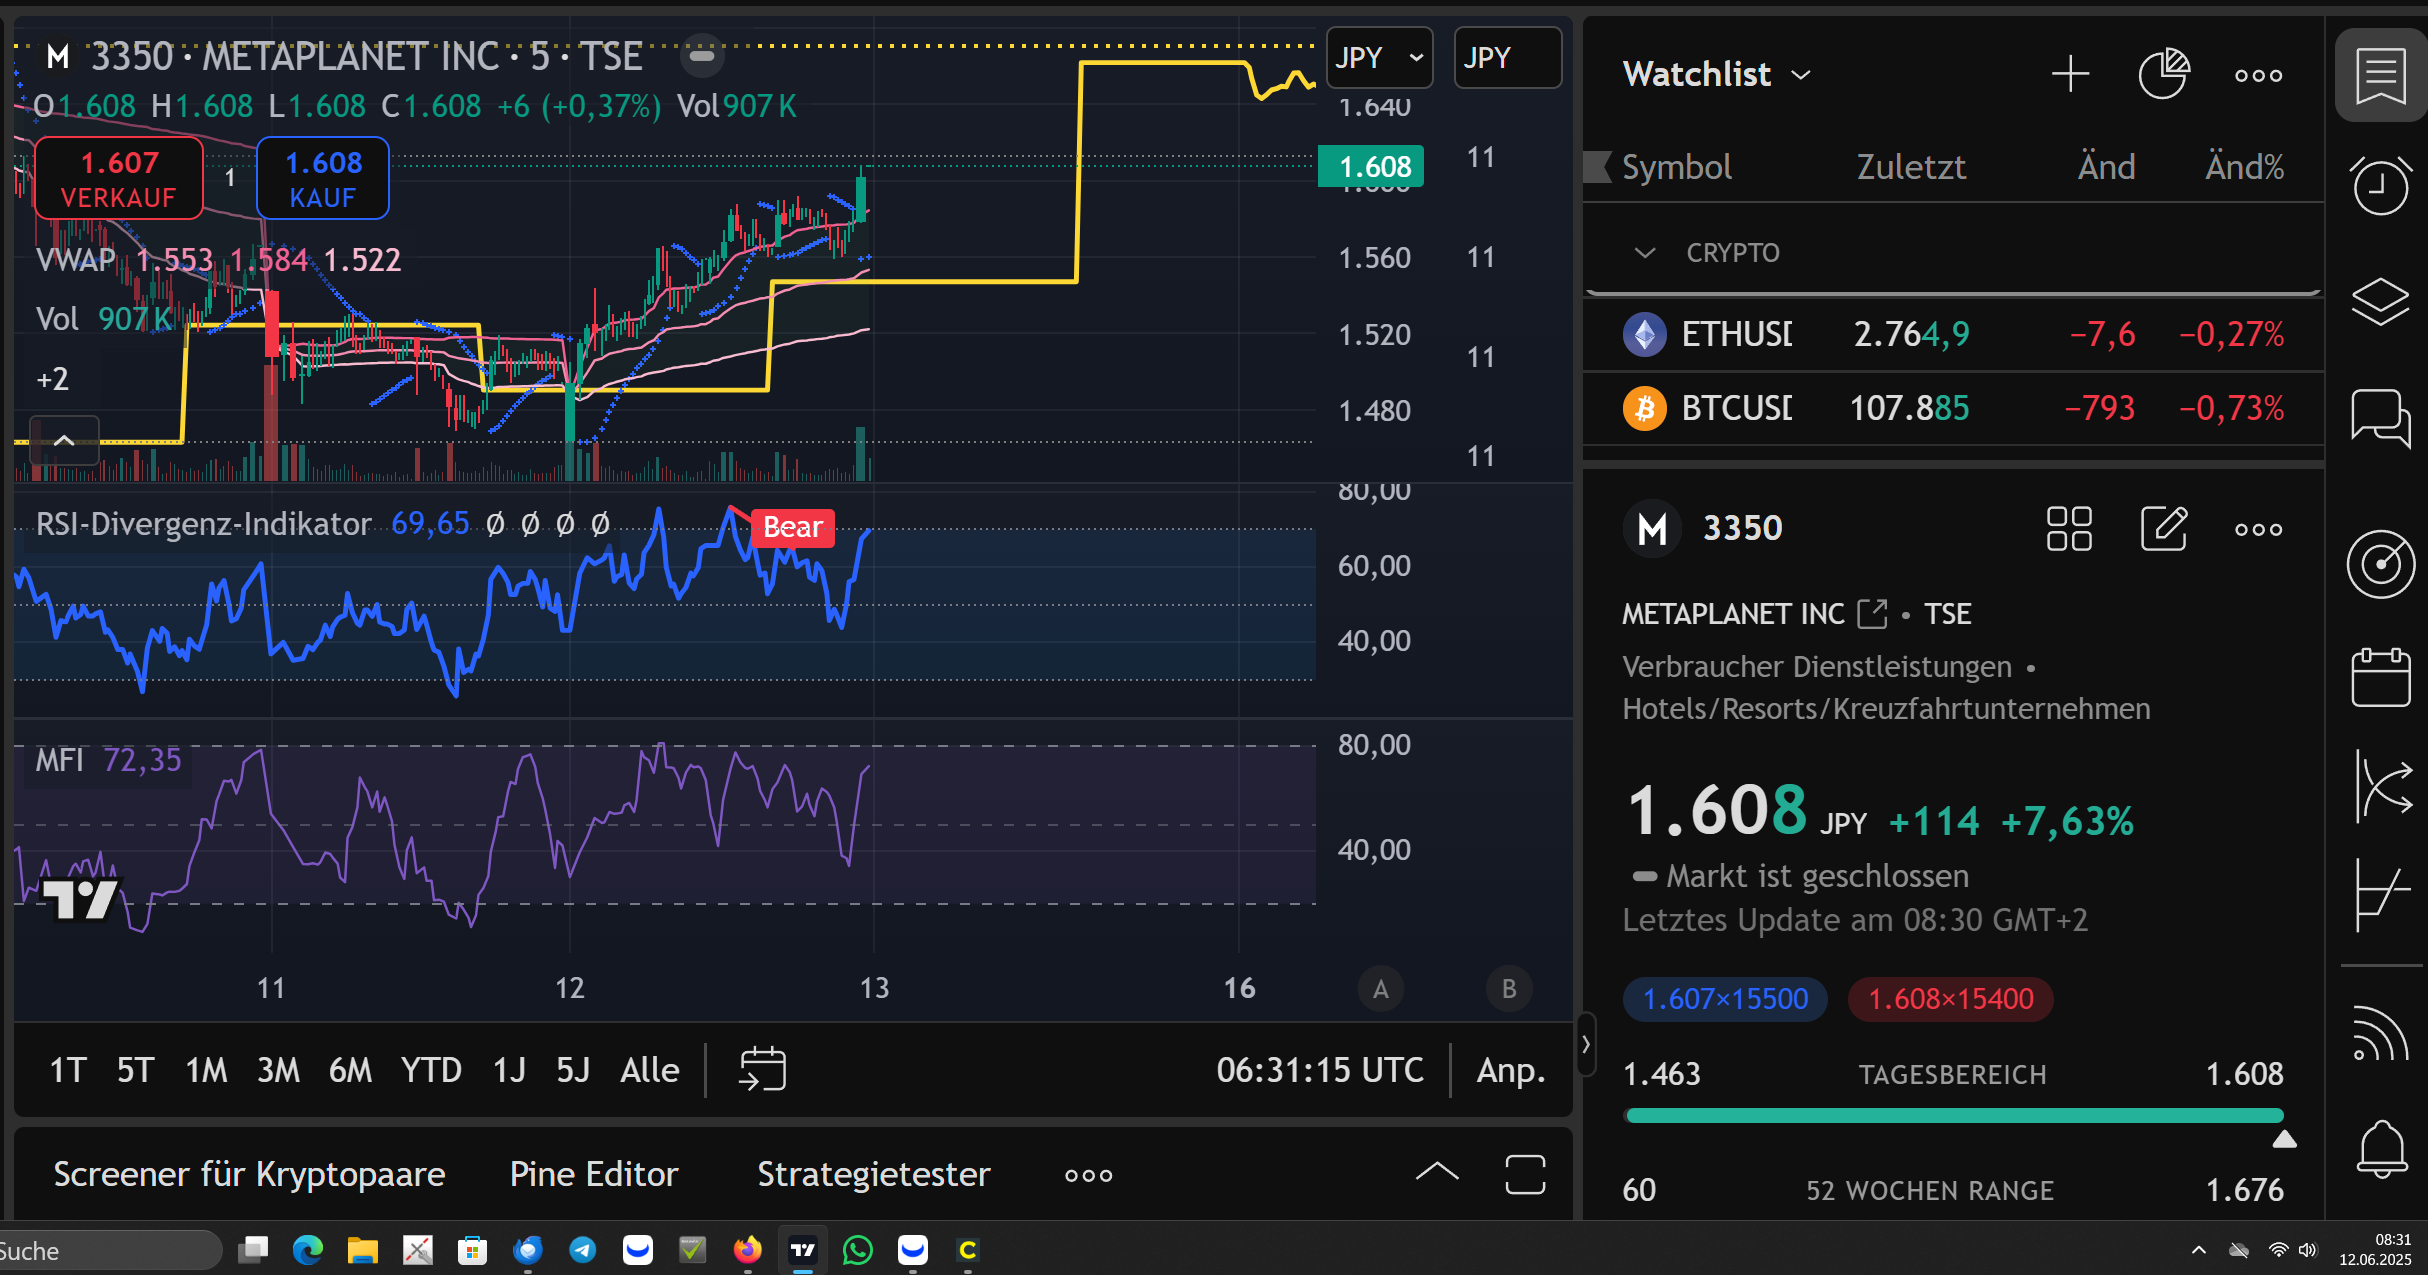Open the Alerts clock icon in sidebar
The image size is (2428, 1275).
tap(2380, 186)
